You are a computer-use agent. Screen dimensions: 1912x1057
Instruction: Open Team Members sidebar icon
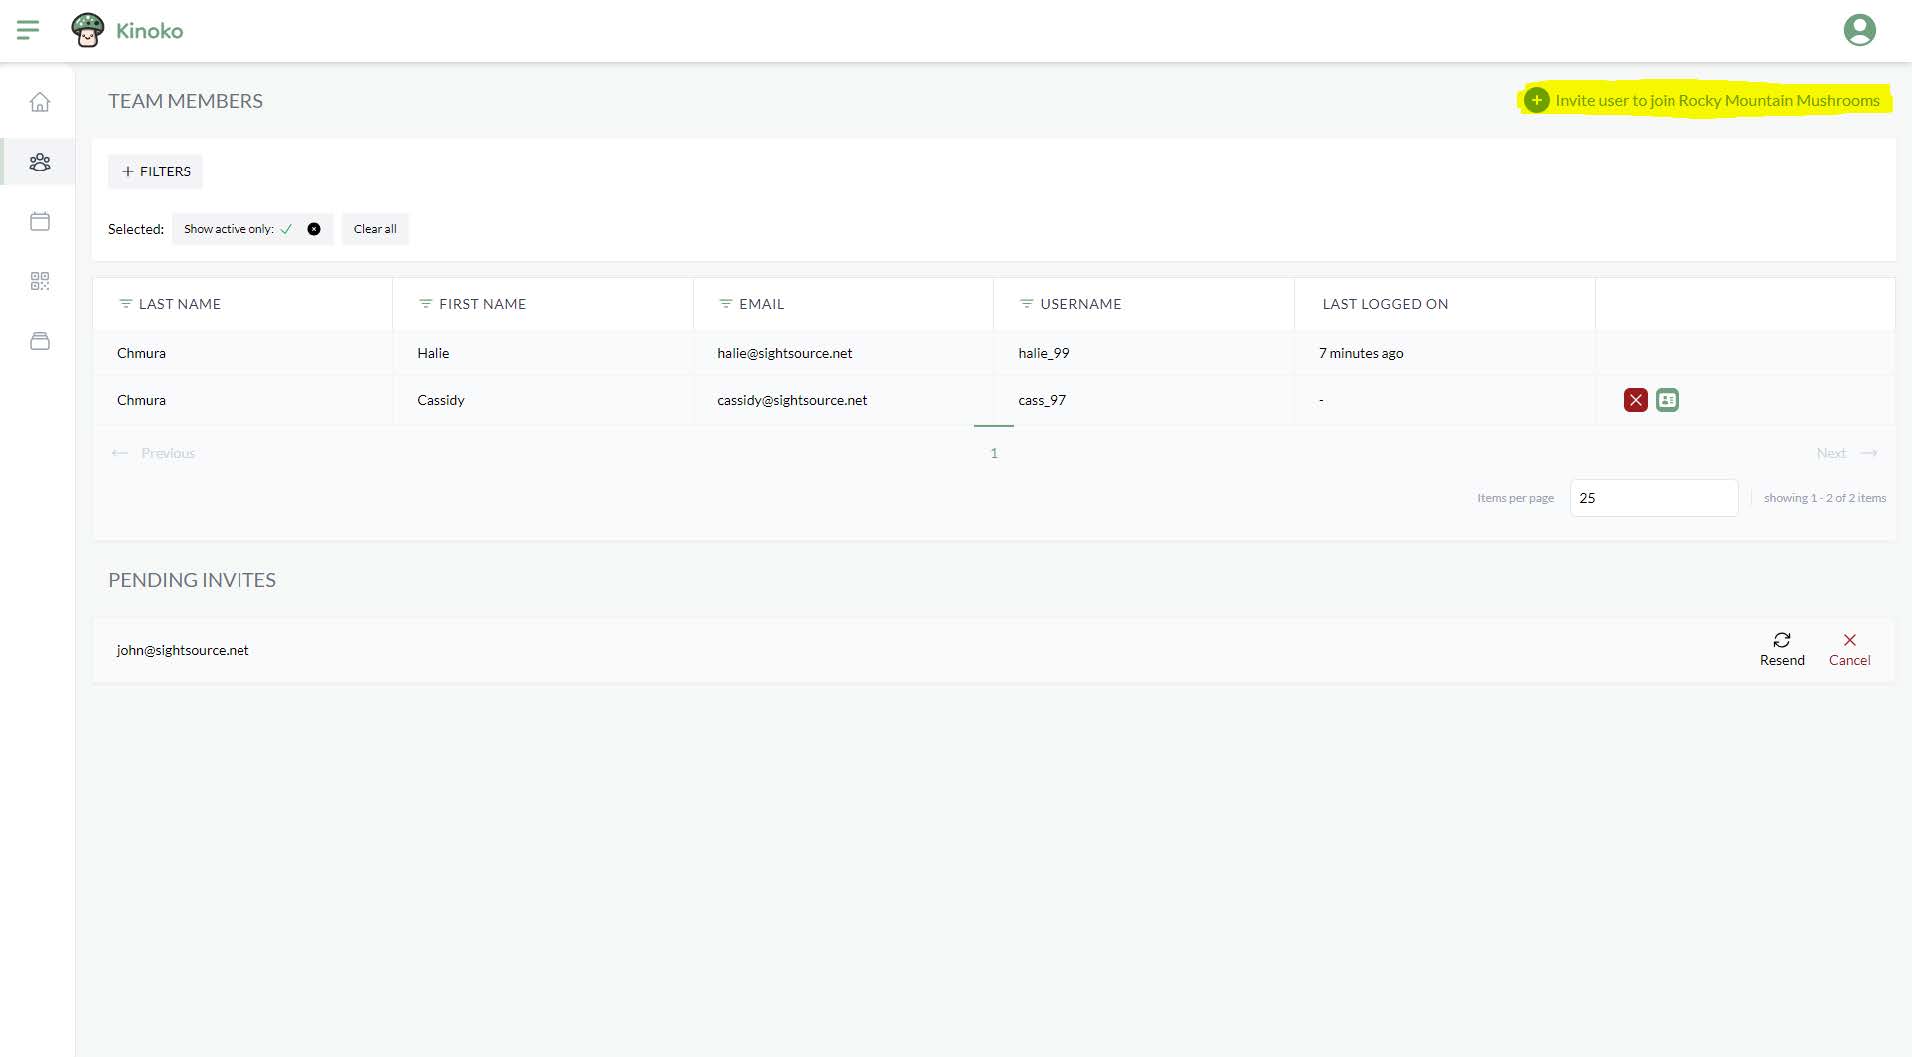pos(40,162)
